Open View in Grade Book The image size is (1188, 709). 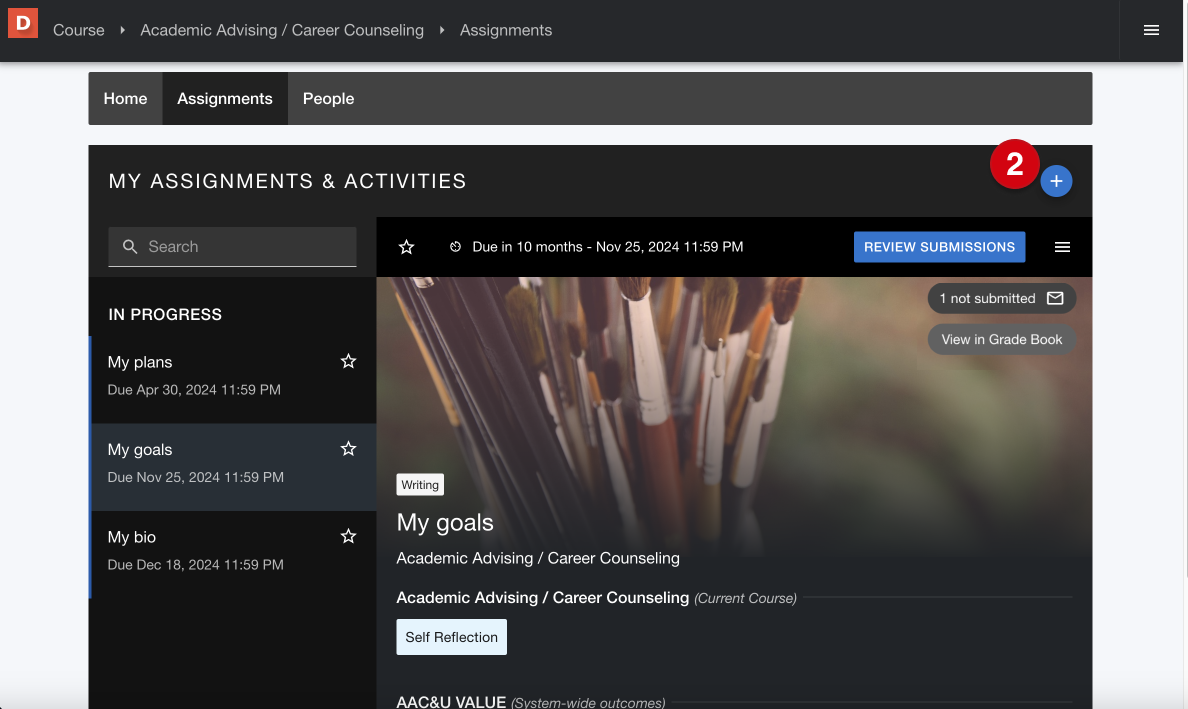point(1002,339)
